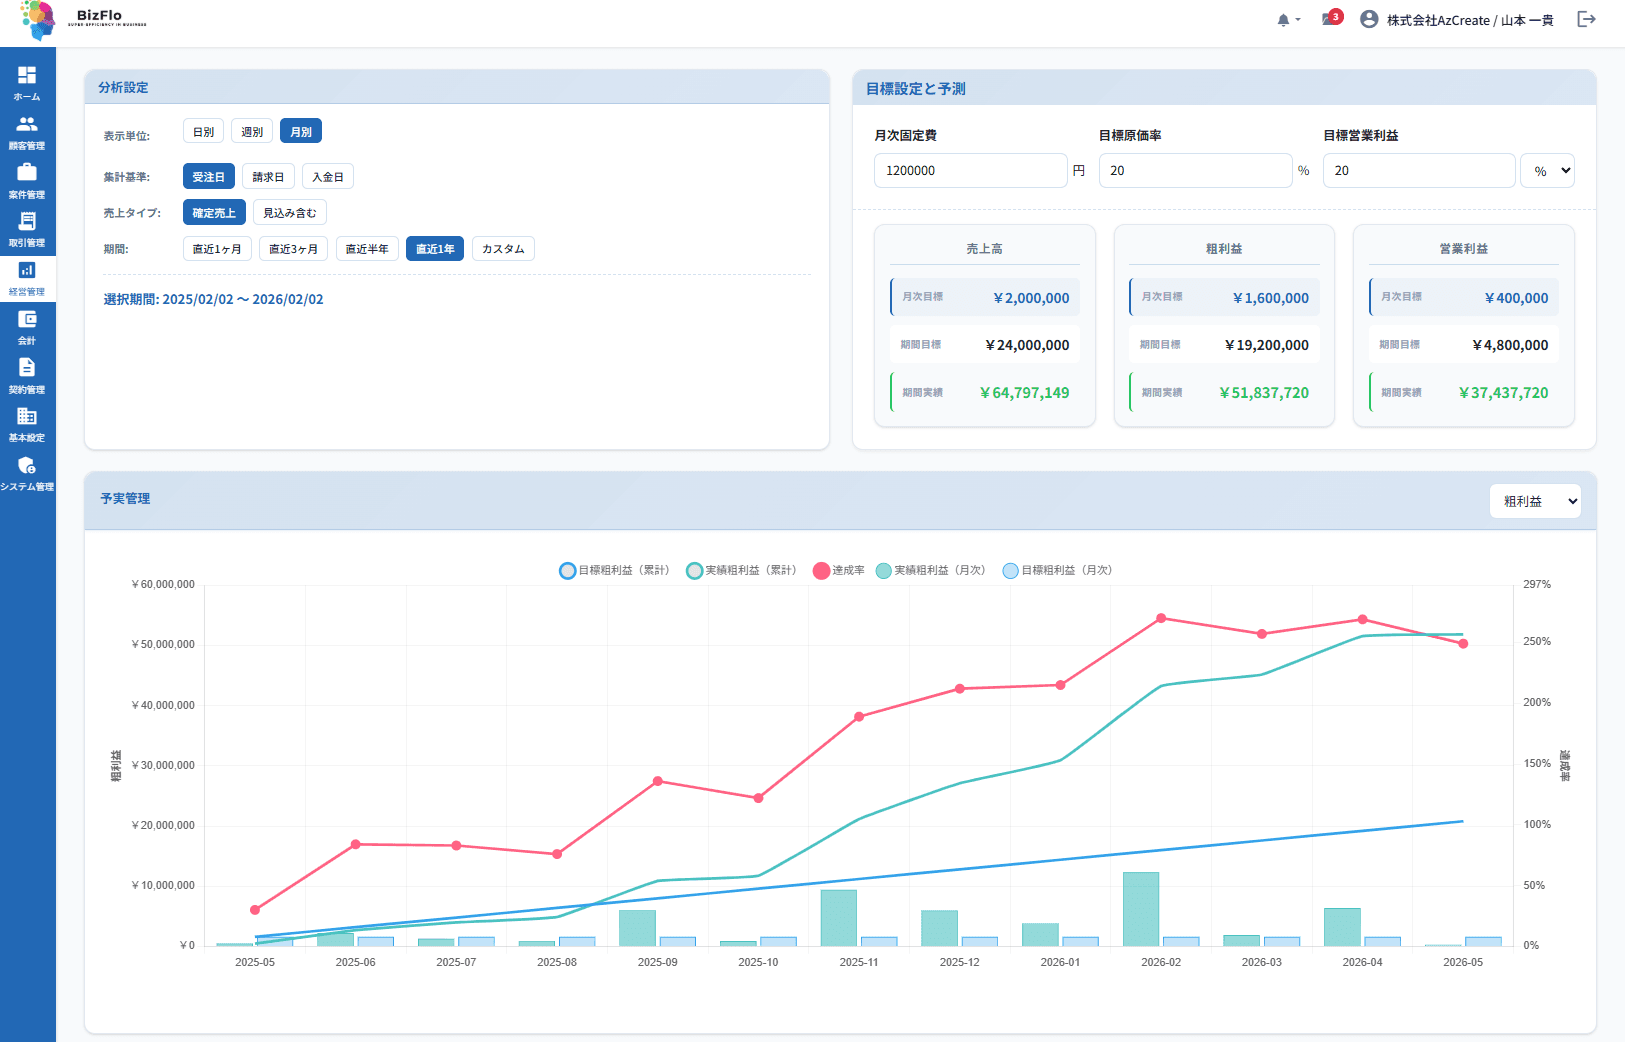Open システム管理 shield icon
The width and height of the screenshot is (1625, 1042).
pos(27,465)
